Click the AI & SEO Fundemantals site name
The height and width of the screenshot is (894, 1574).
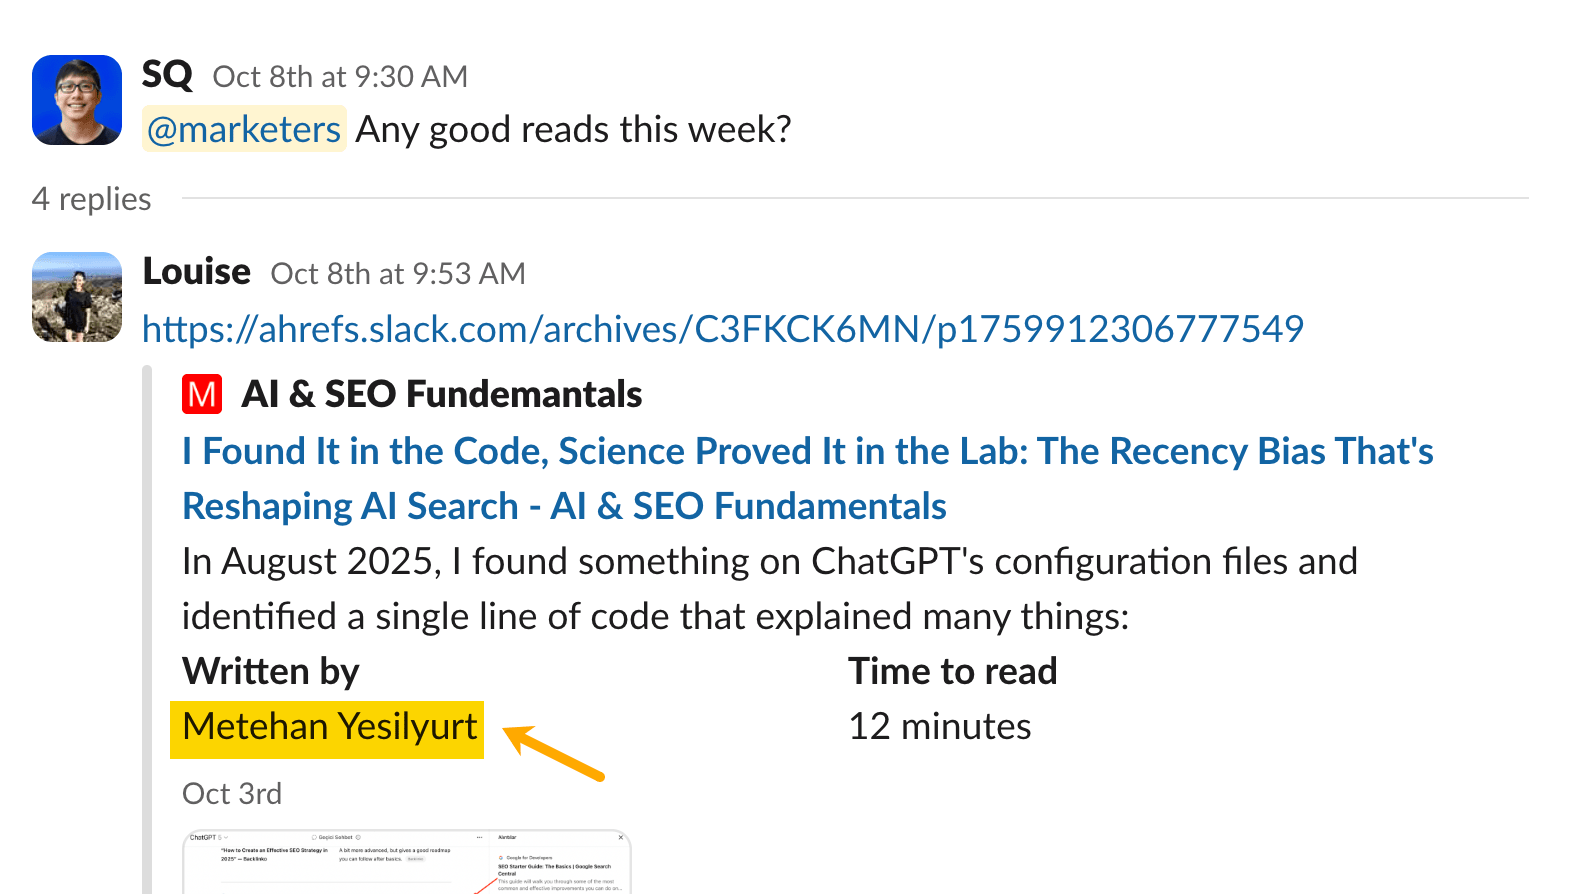(441, 394)
